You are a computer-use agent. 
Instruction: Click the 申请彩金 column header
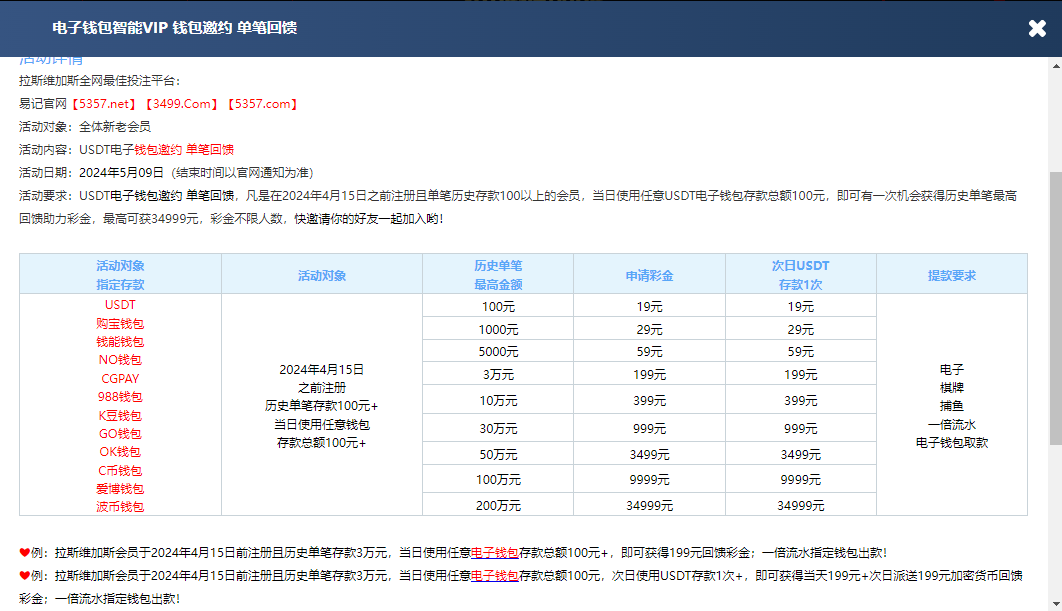[649, 275]
